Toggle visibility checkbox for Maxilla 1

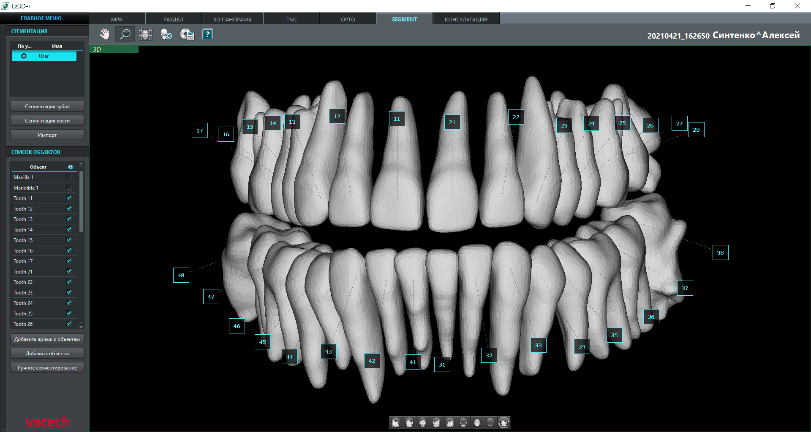click(x=69, y=177)
